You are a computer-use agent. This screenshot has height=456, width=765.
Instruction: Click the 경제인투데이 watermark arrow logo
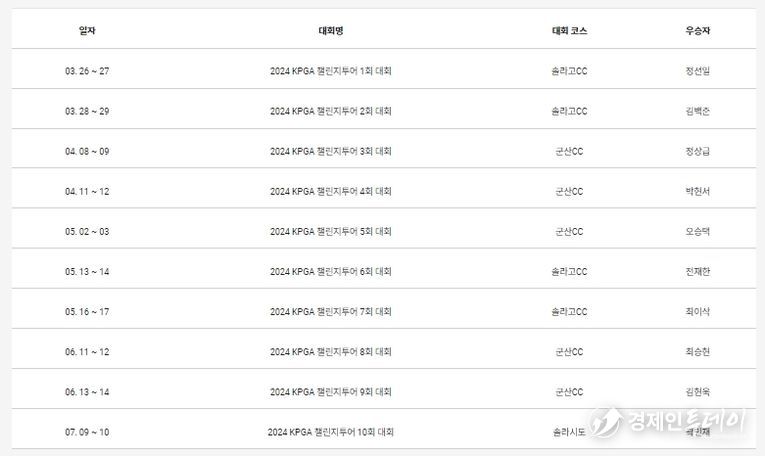coord(605,421)
